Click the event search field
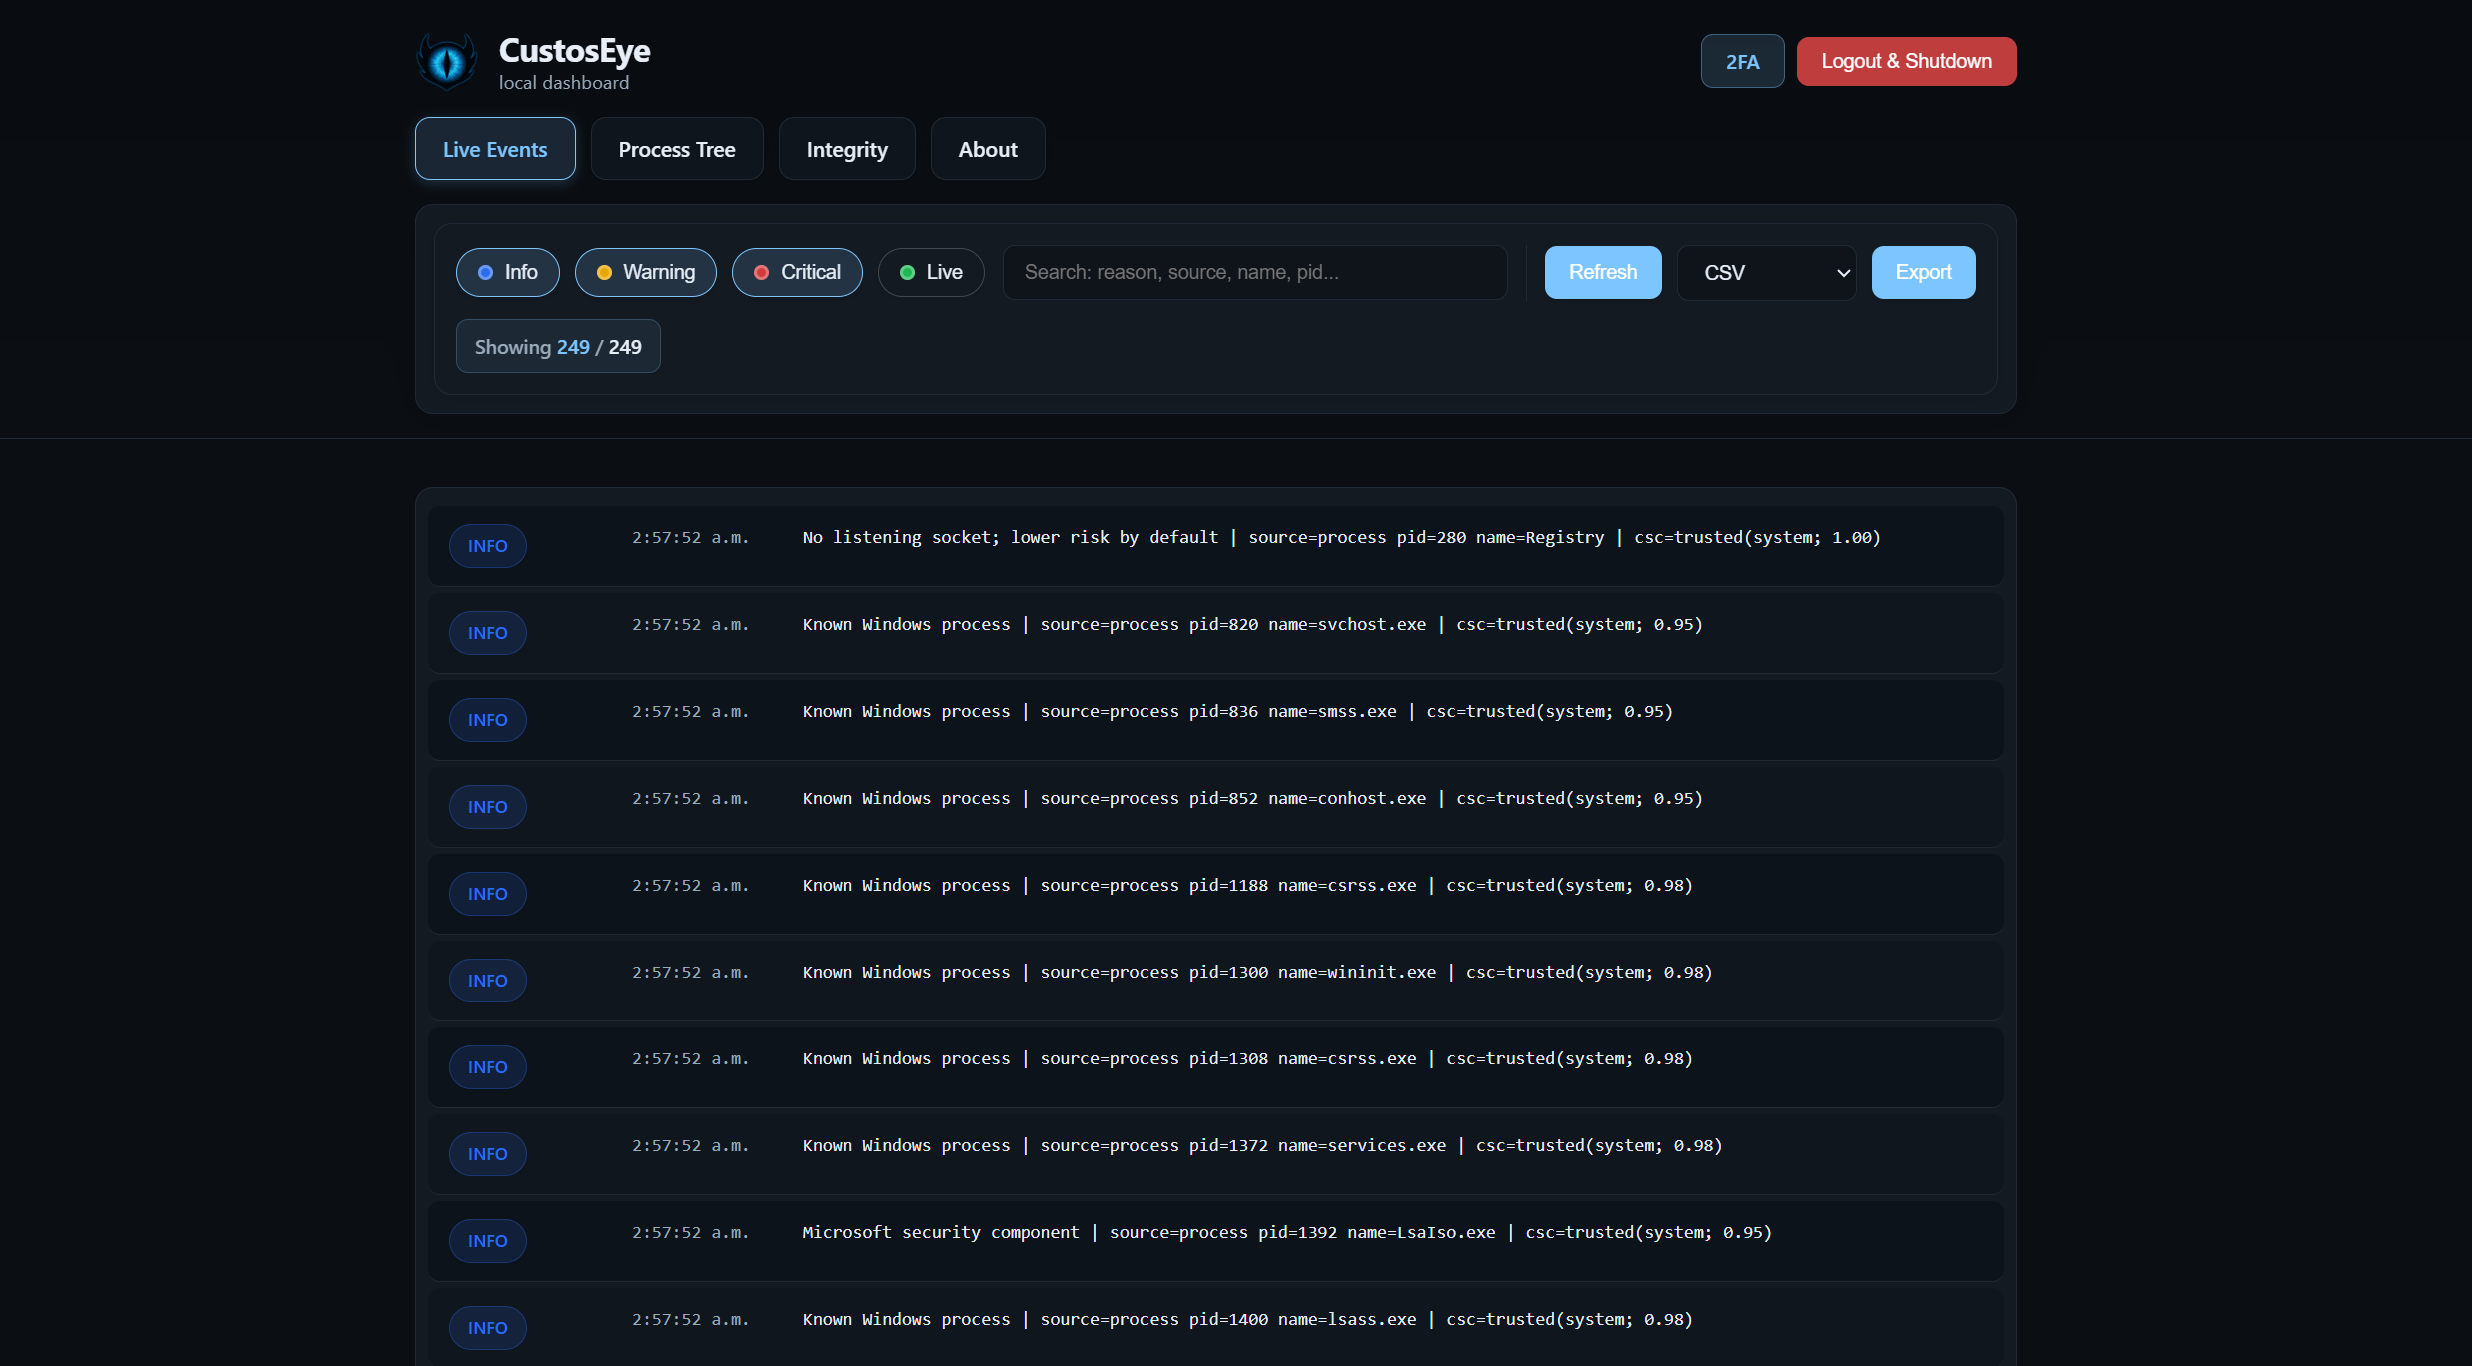 click(x=1254, y=272)
